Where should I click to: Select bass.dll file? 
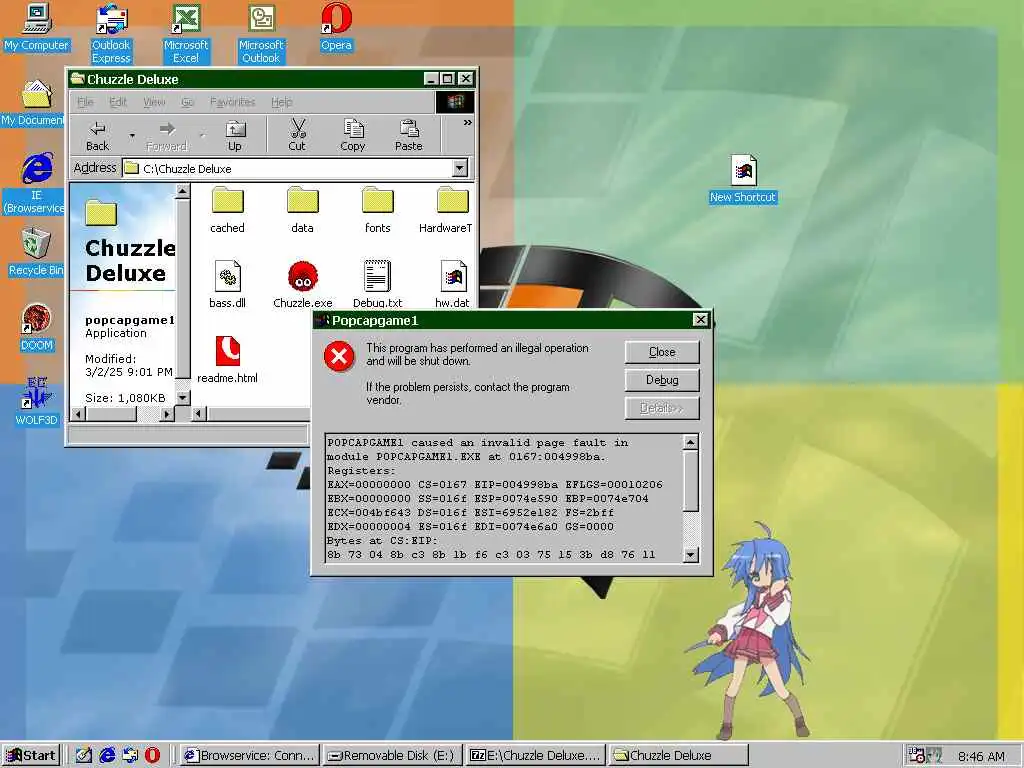click(x=227, y=285)
